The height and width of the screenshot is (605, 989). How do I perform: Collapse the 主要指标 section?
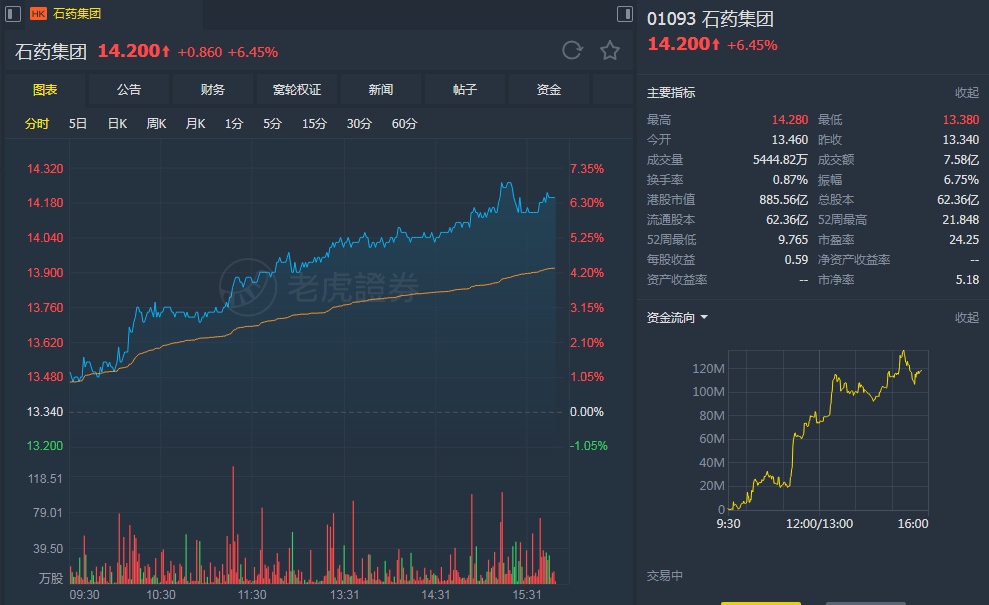[966, 93]
